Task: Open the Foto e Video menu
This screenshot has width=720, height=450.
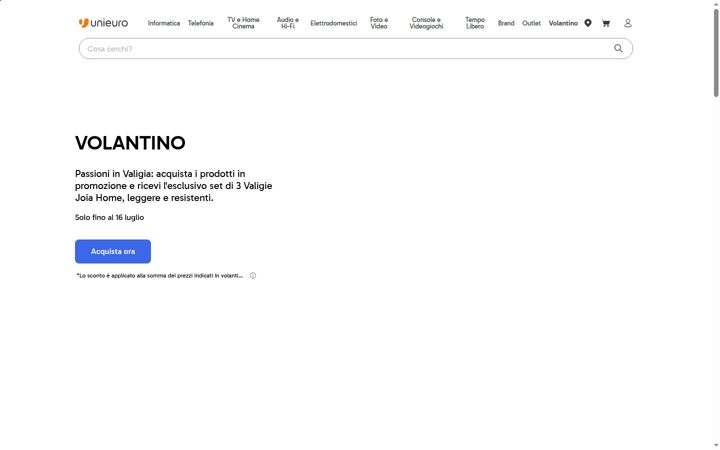Action: [x=379, y=23]
